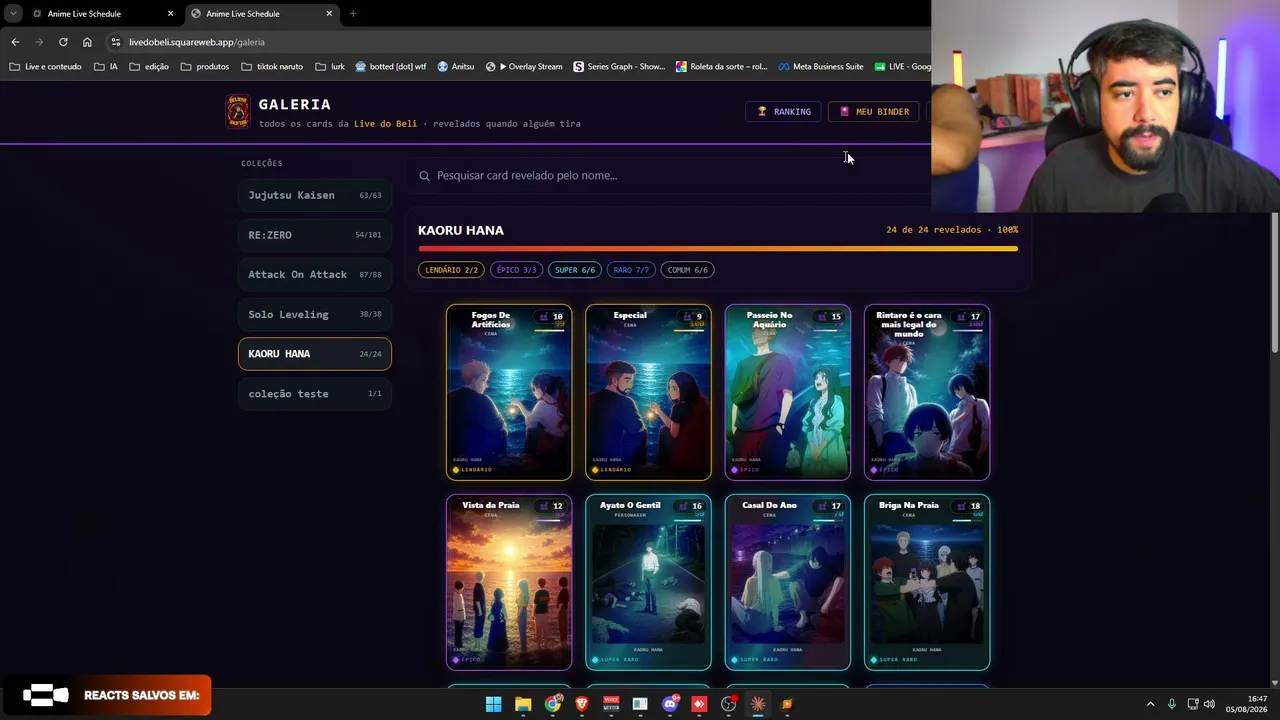Image resolution: width=1280 pixels, height=720 pixels.
Task: Open the Meta Business Suite bookmark
Action: tap(821, 67)
